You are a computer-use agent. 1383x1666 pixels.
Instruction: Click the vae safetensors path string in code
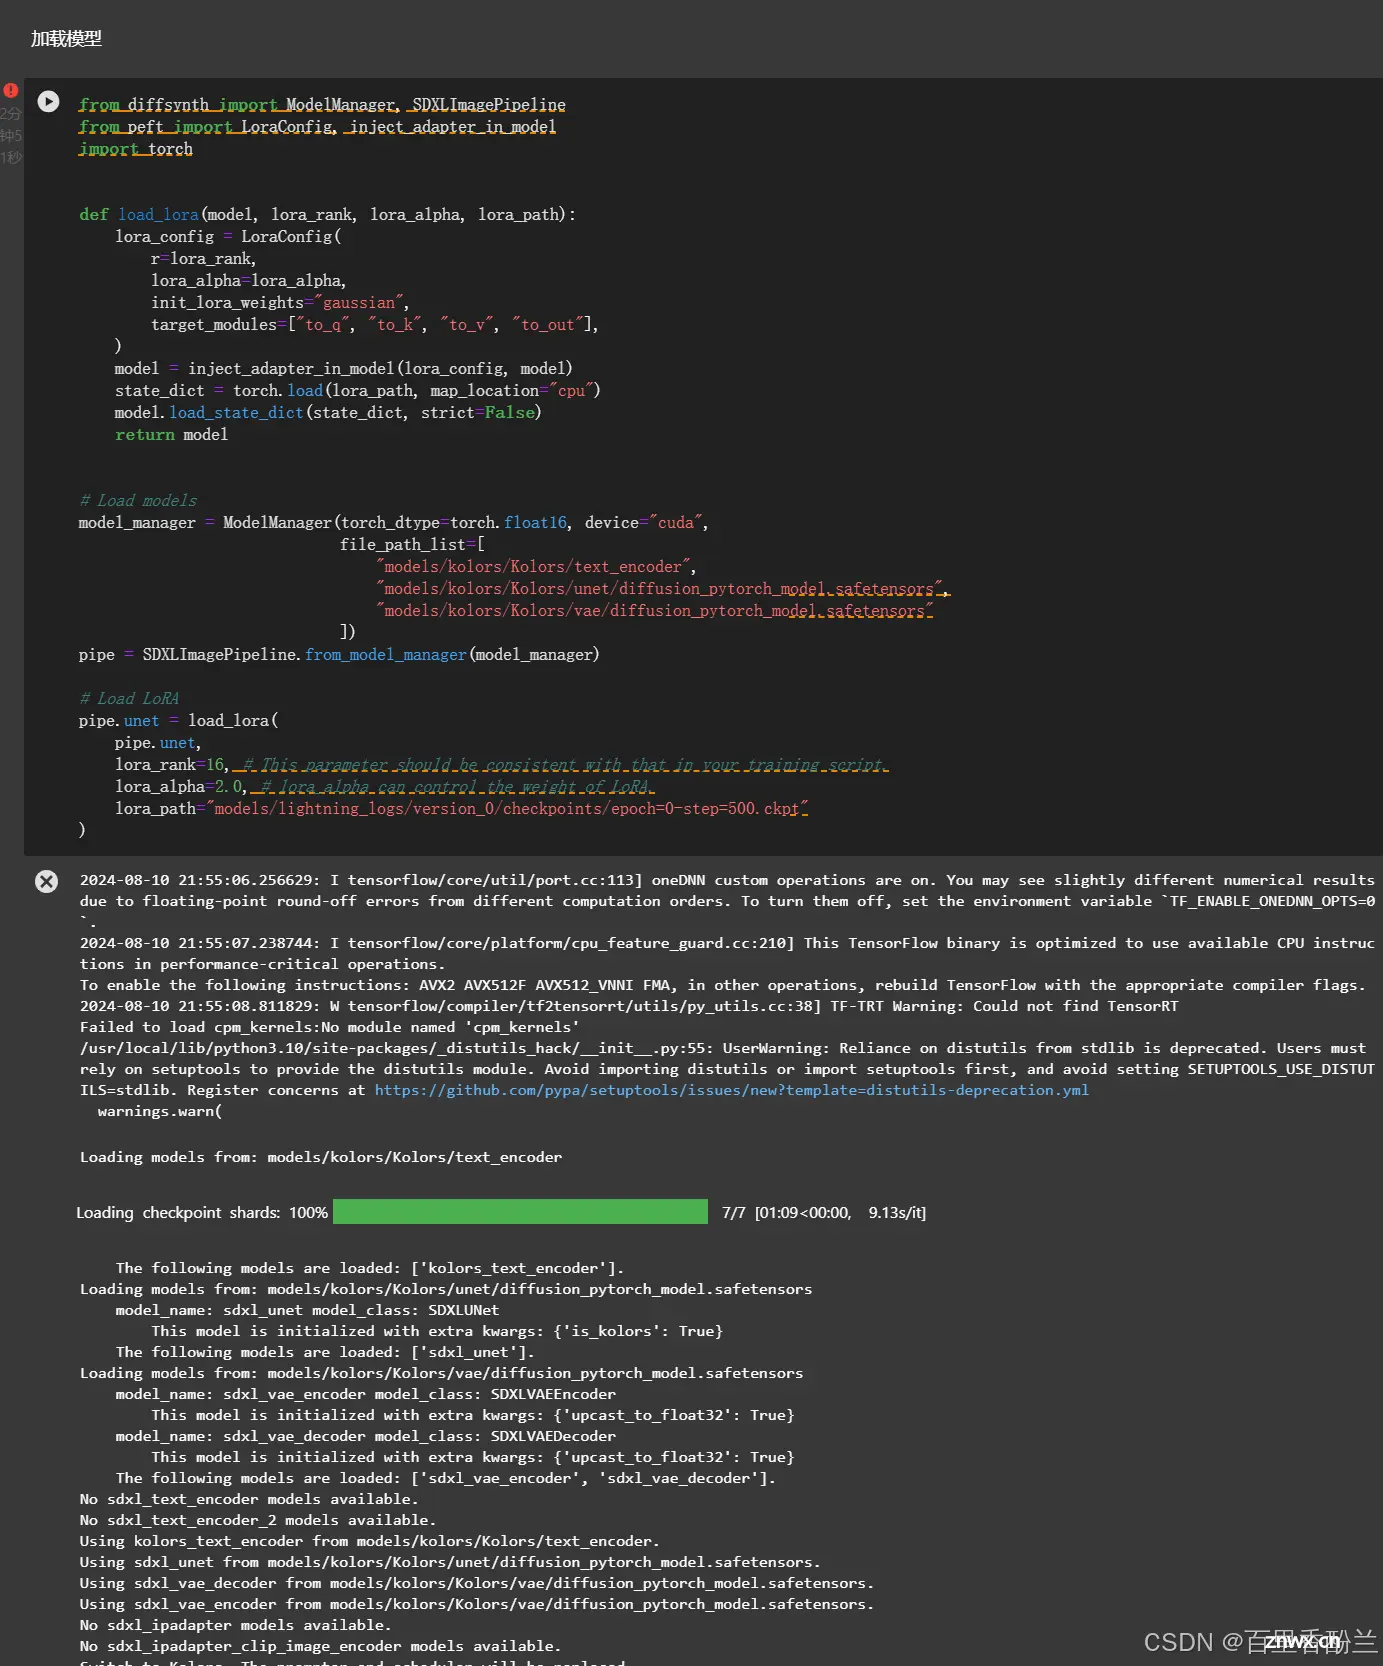[655, 611]
